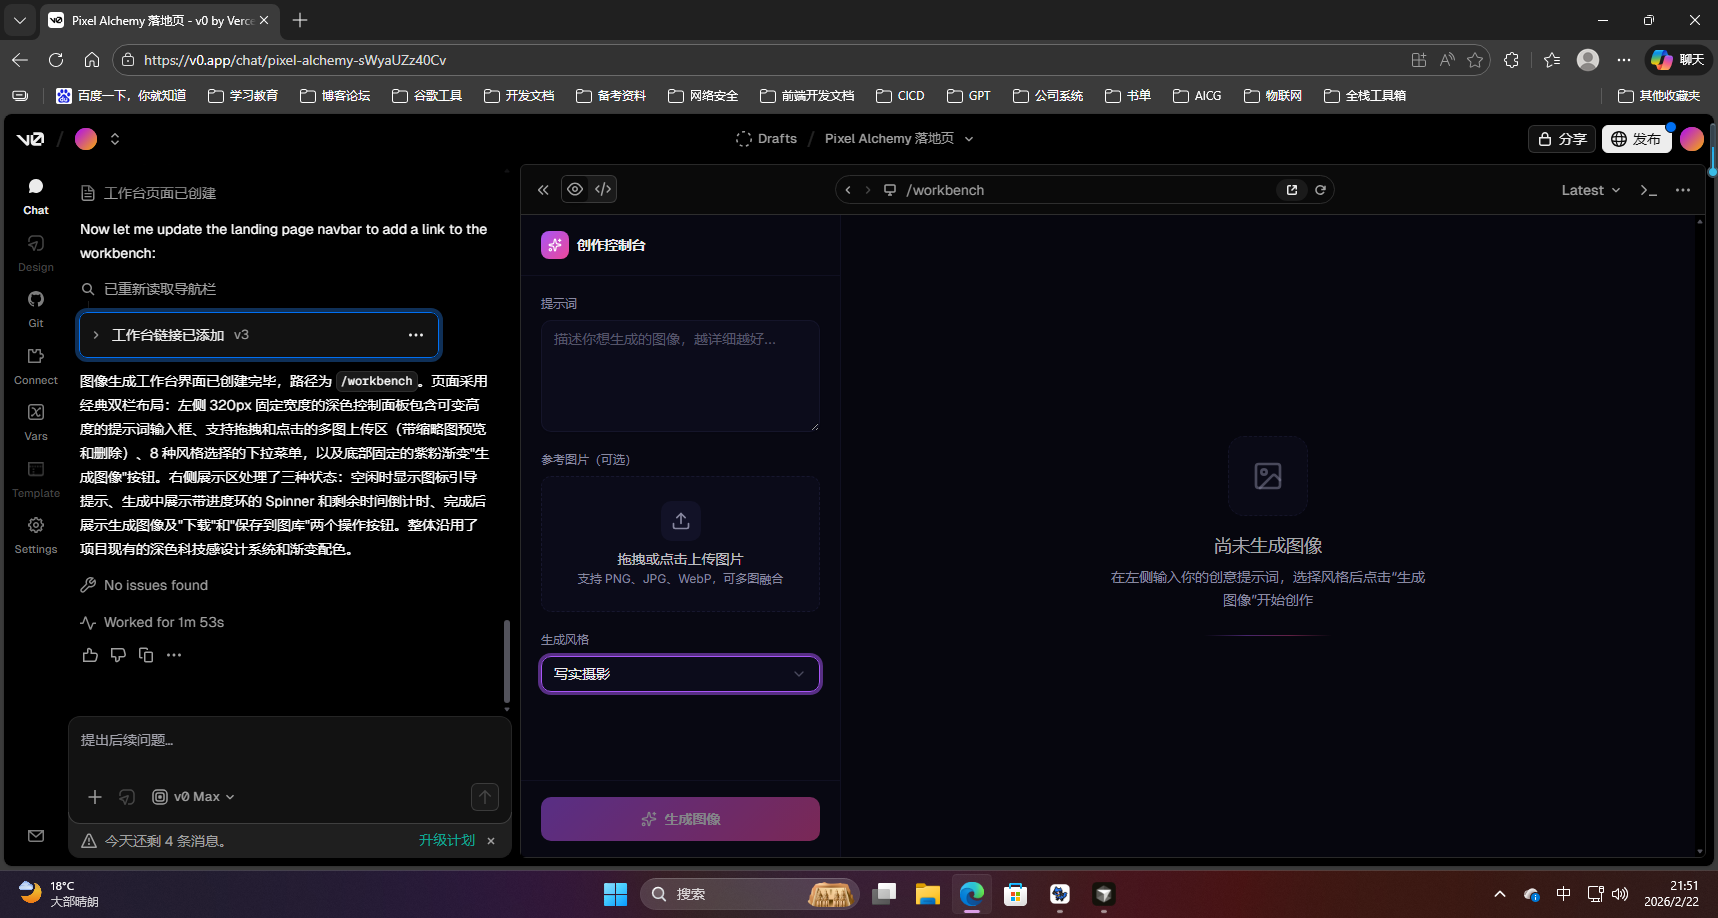Screen dimensions: 1718x918
Task: Give a thumbs up on the chat response
Action: point(90,654)
